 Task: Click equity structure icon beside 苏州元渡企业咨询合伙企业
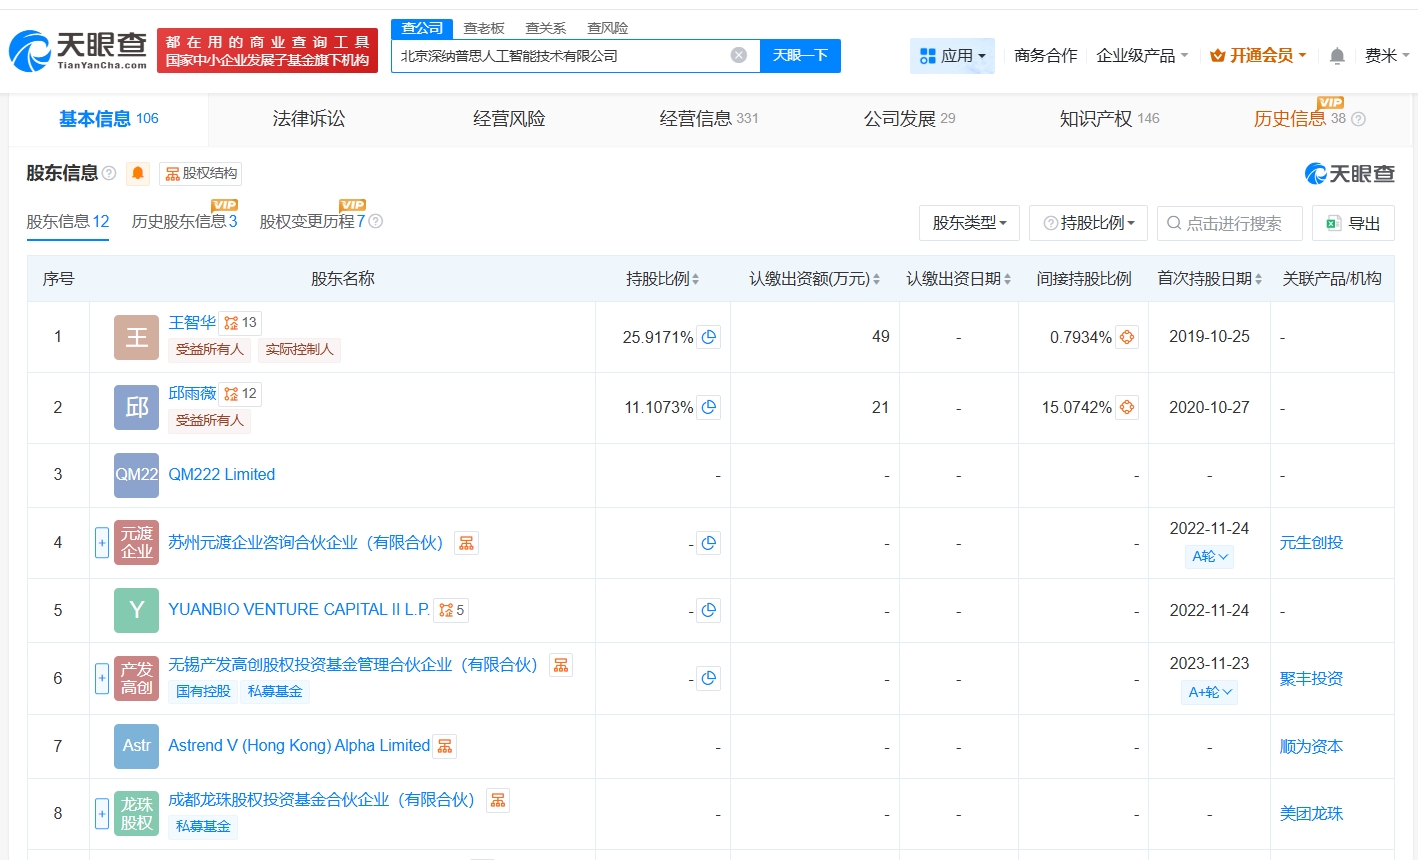(x=466, y=543)
